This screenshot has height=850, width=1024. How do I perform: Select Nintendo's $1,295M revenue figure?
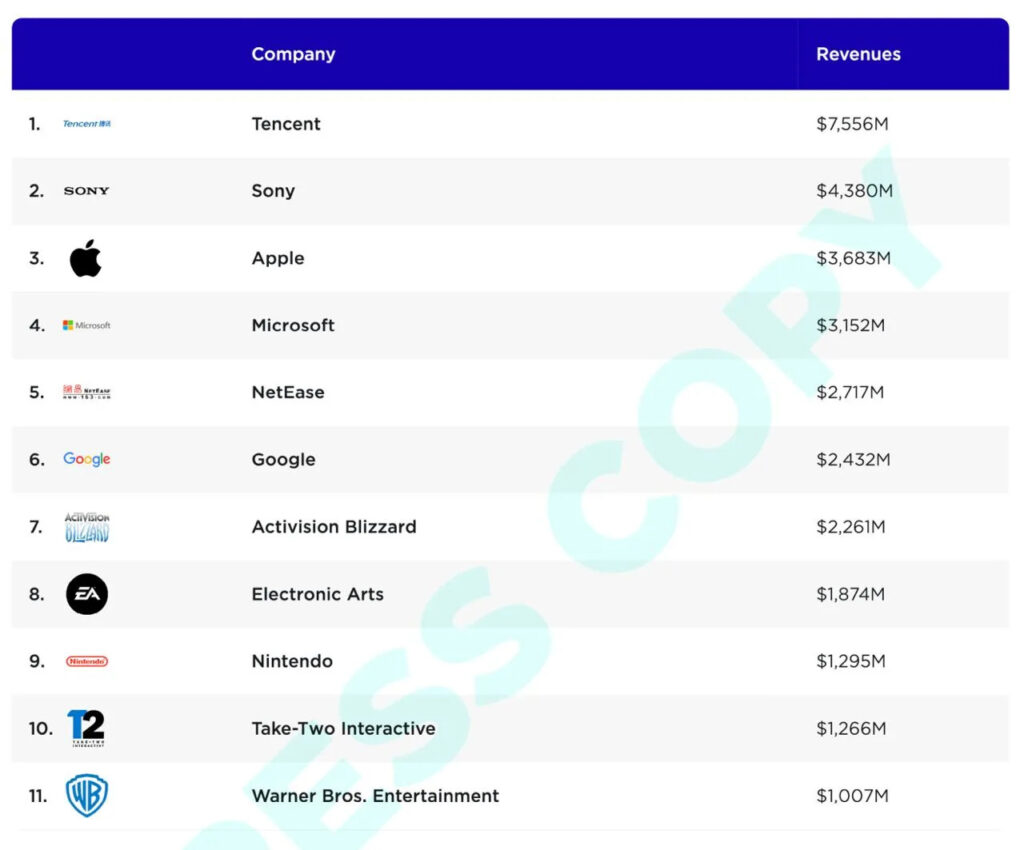pos(851,661)
